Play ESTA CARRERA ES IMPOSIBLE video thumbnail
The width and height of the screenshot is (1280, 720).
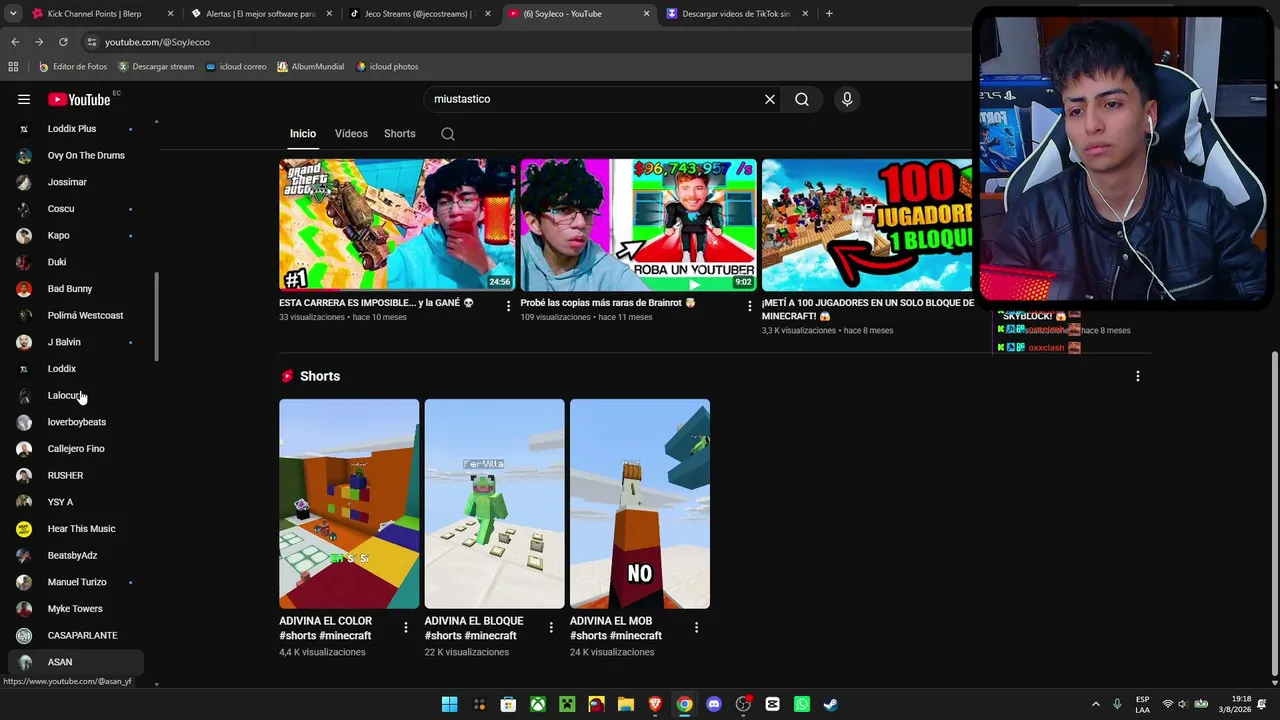pos(397,225)
